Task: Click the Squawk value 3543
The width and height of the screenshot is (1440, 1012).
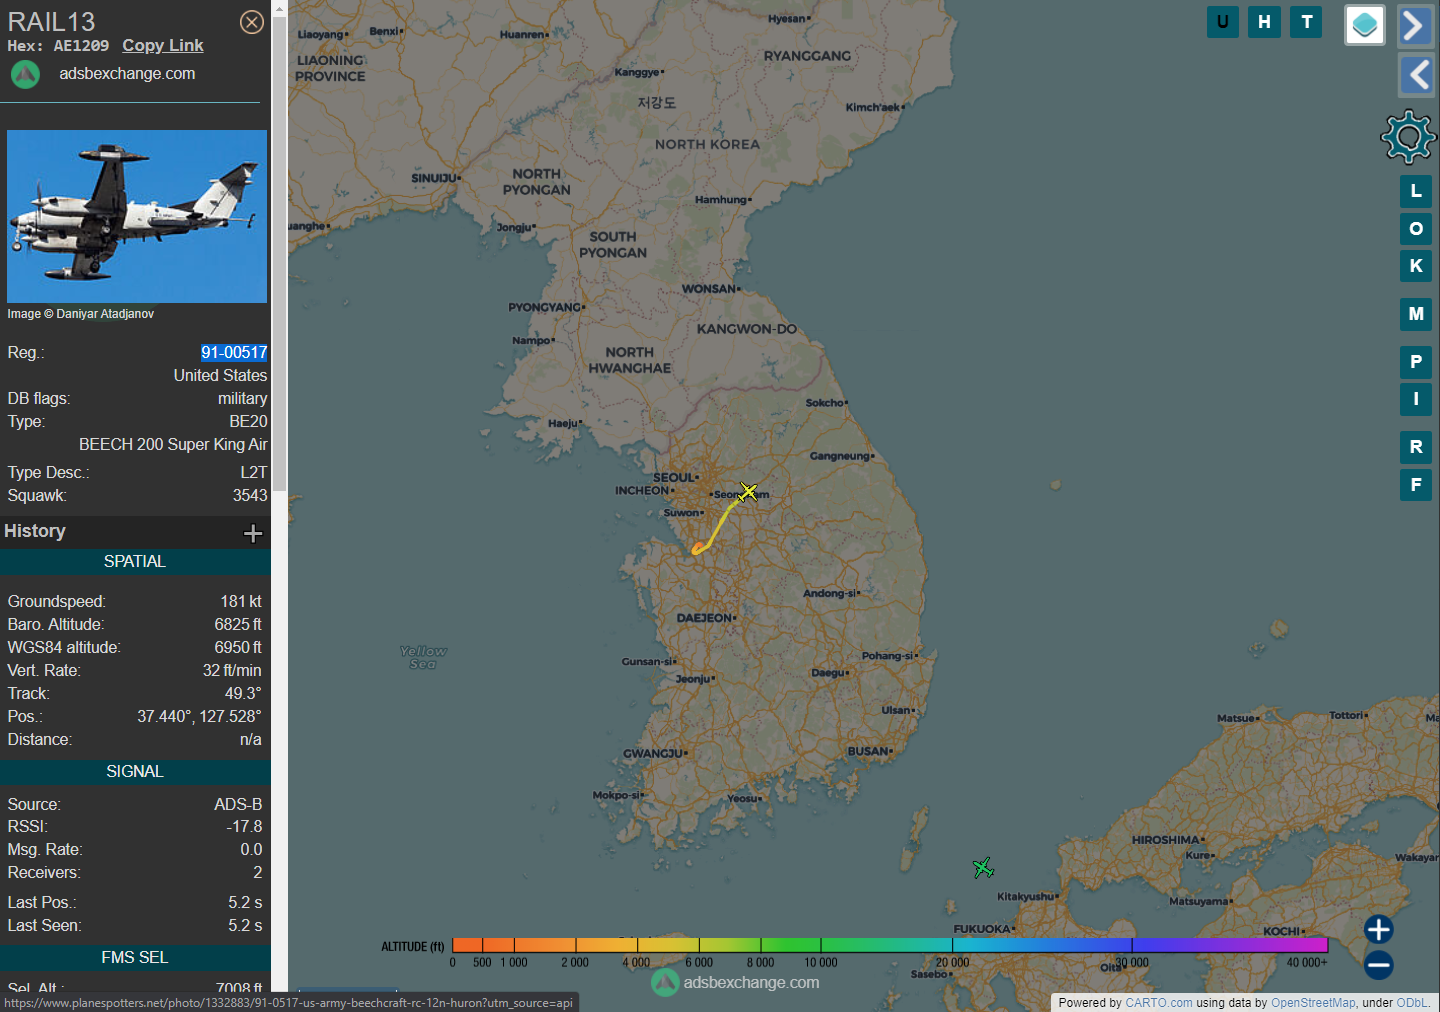Action: pos(250,495)
